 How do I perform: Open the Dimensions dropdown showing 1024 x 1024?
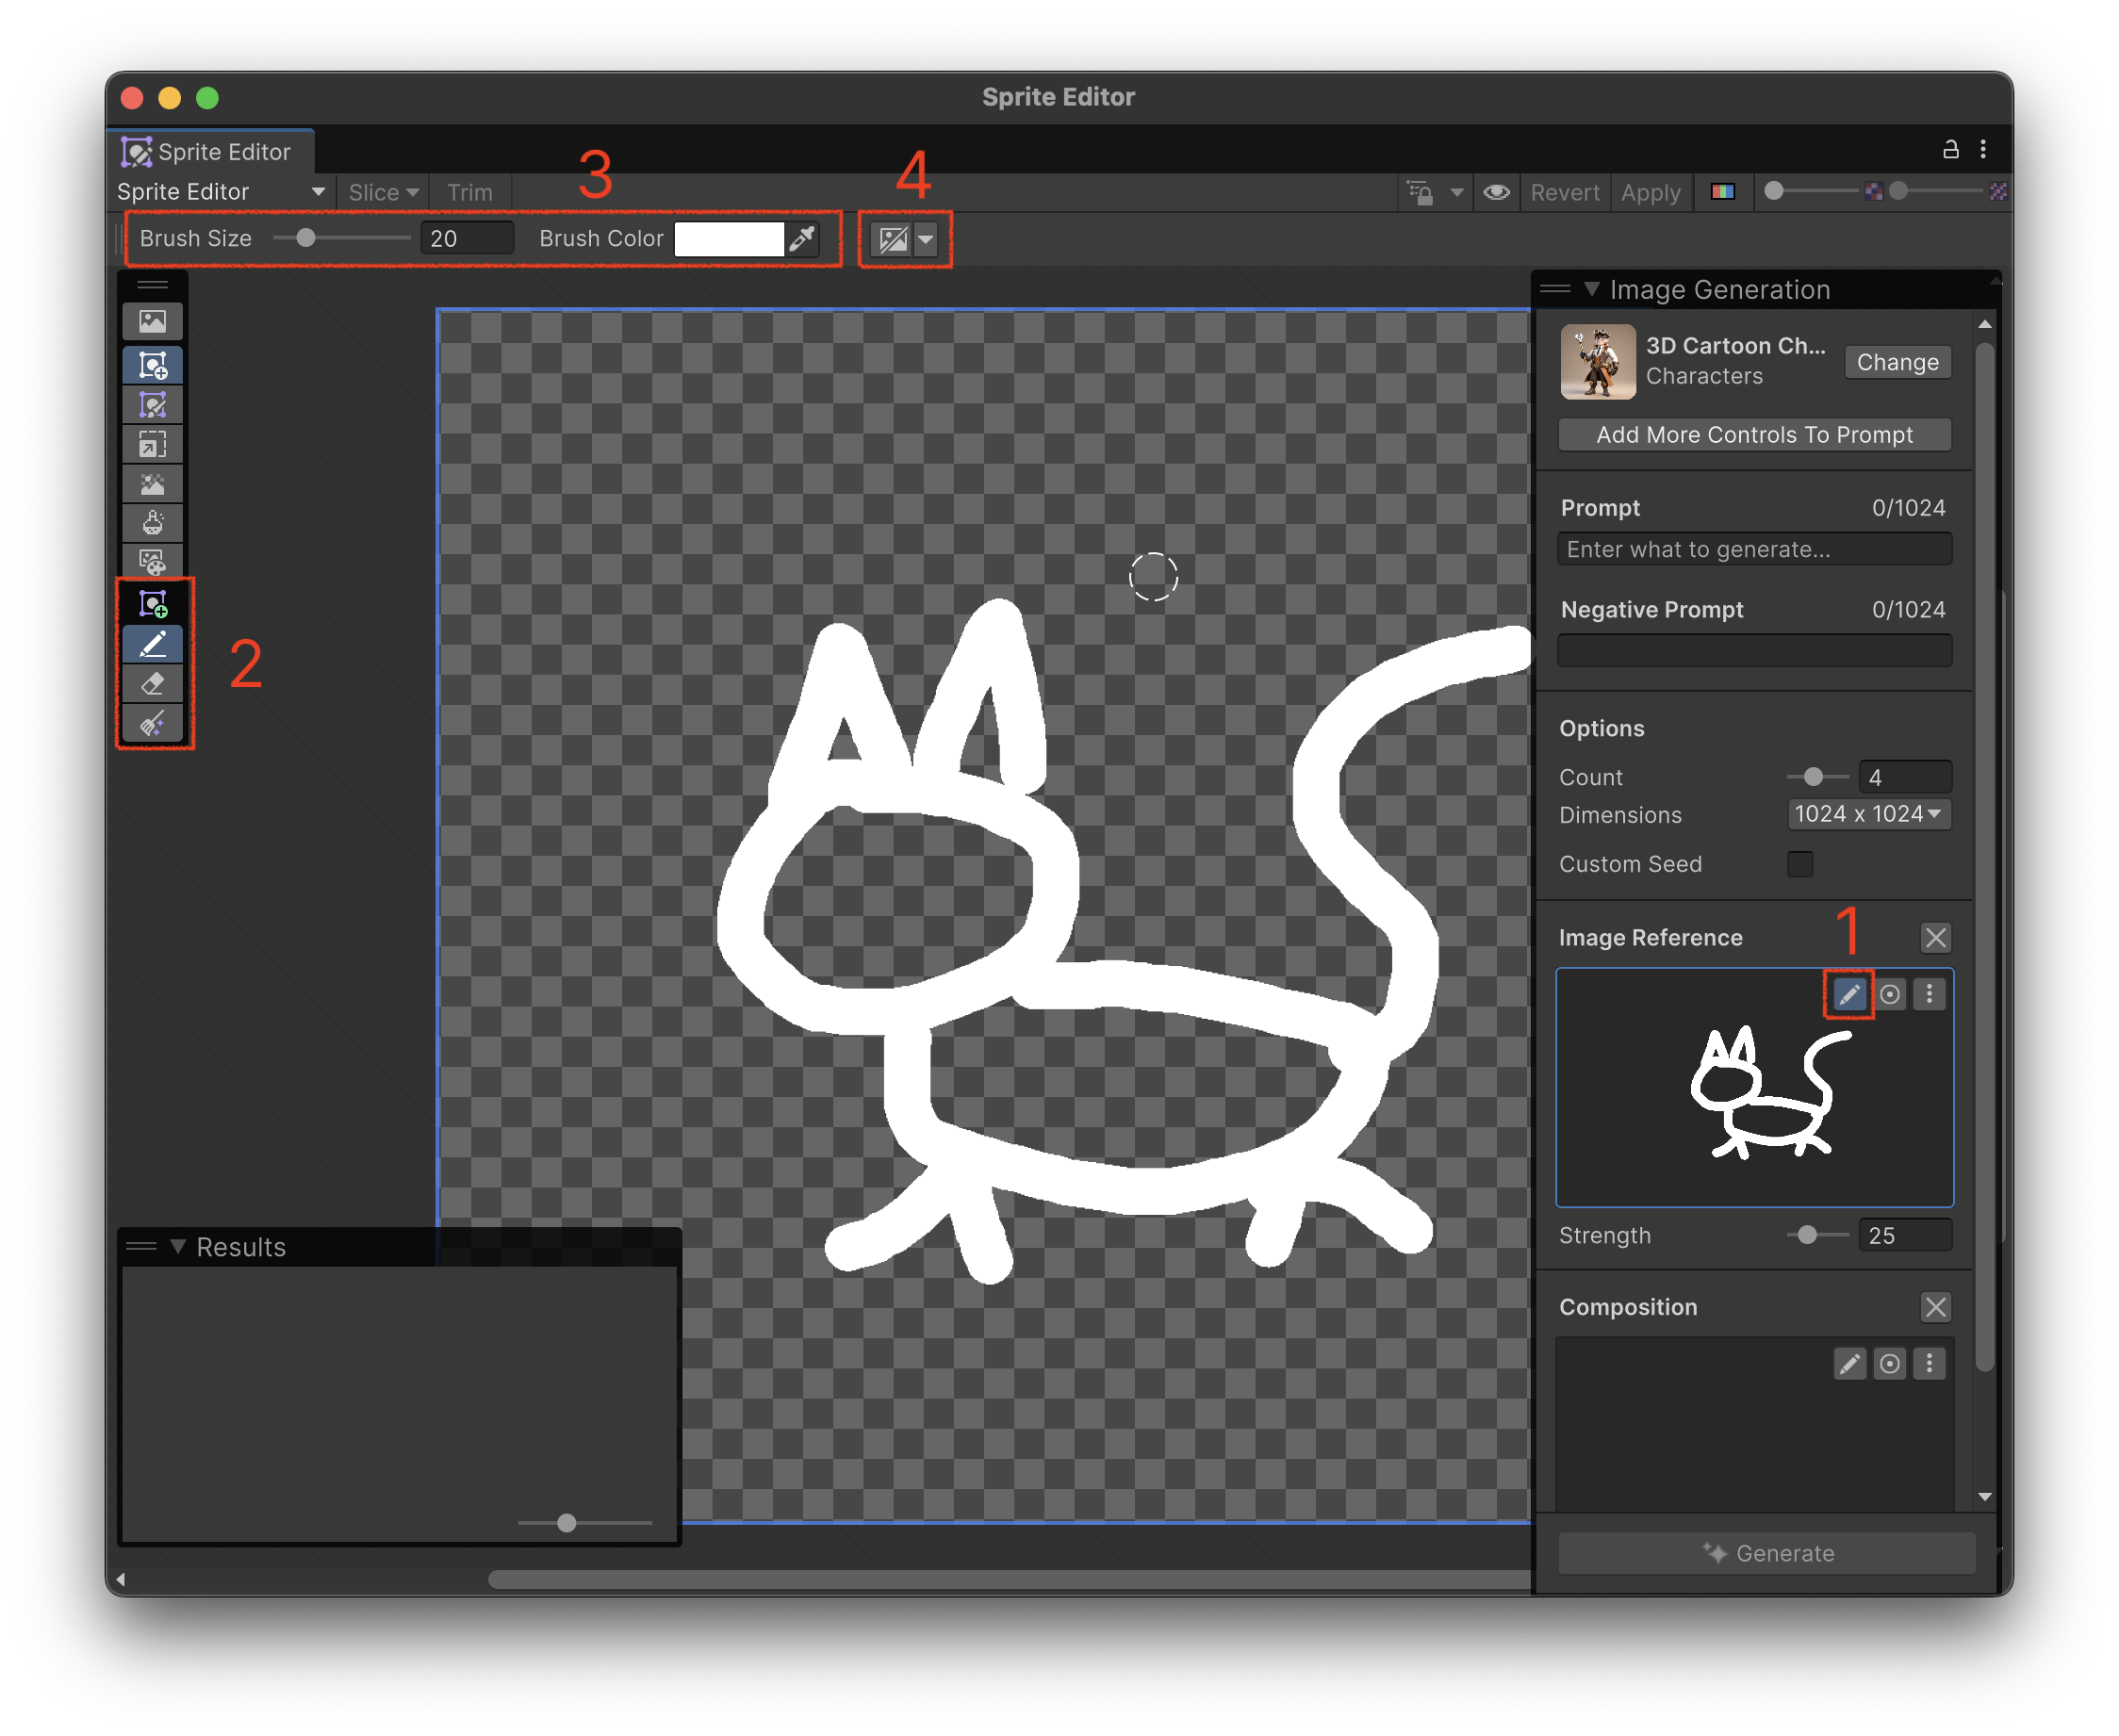[x=1868, y=814]
